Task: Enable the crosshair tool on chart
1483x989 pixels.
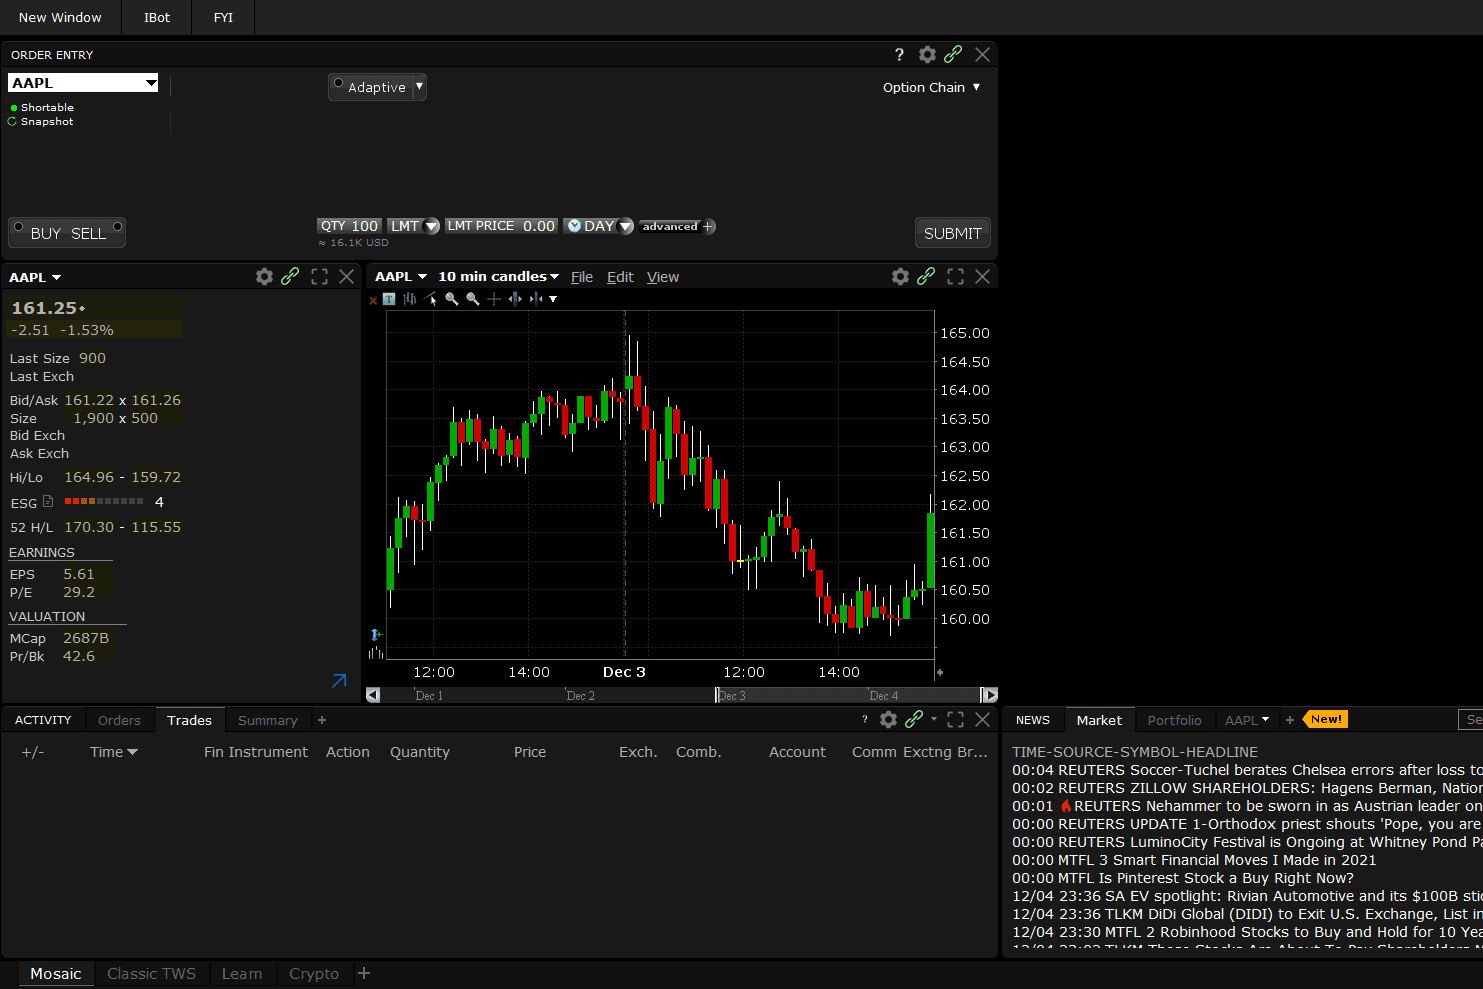Action: 494,299
